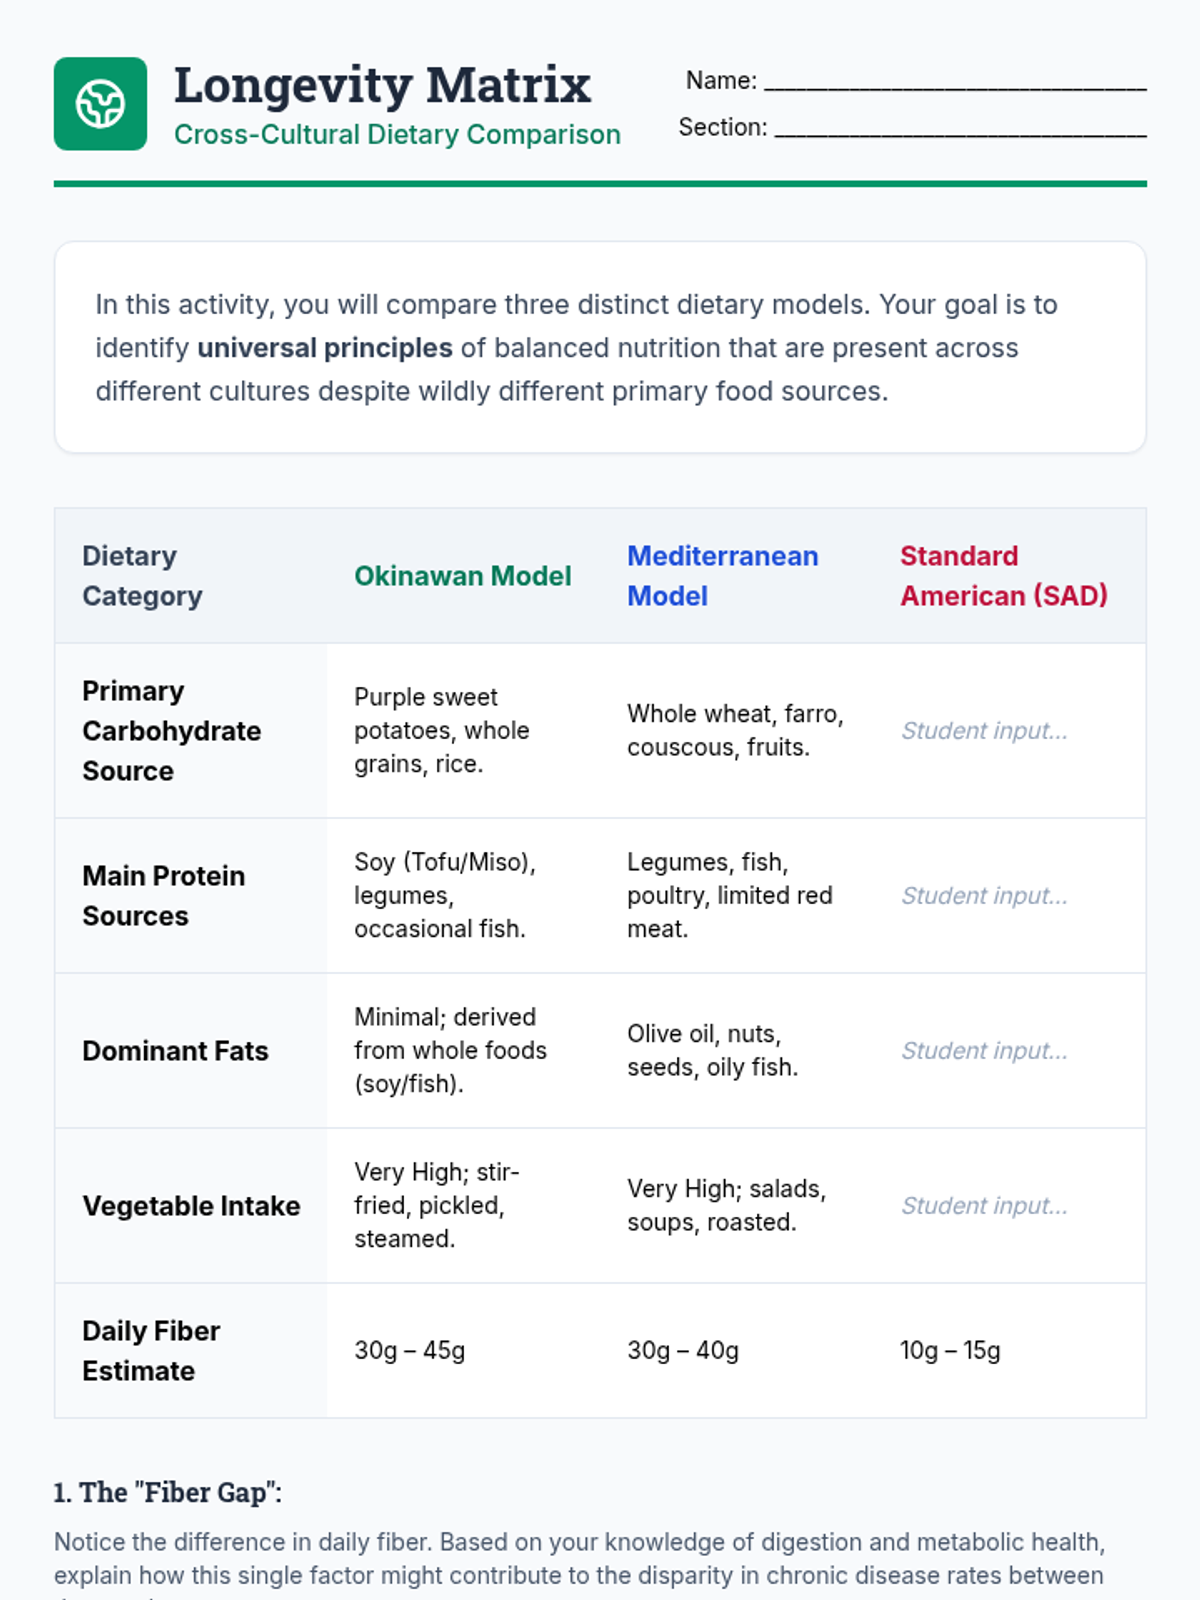
Task: Click the Section blank line
Action: (960, 129)
